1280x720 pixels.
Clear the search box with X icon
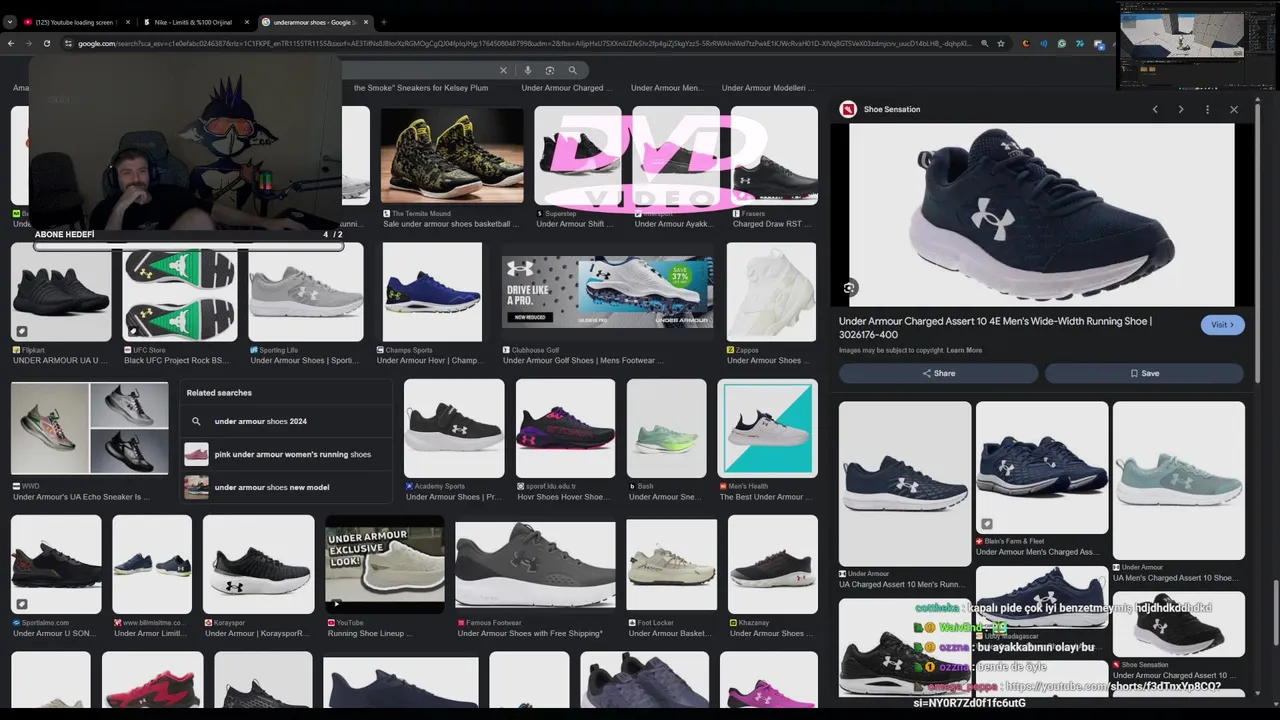tap(503, 70)
